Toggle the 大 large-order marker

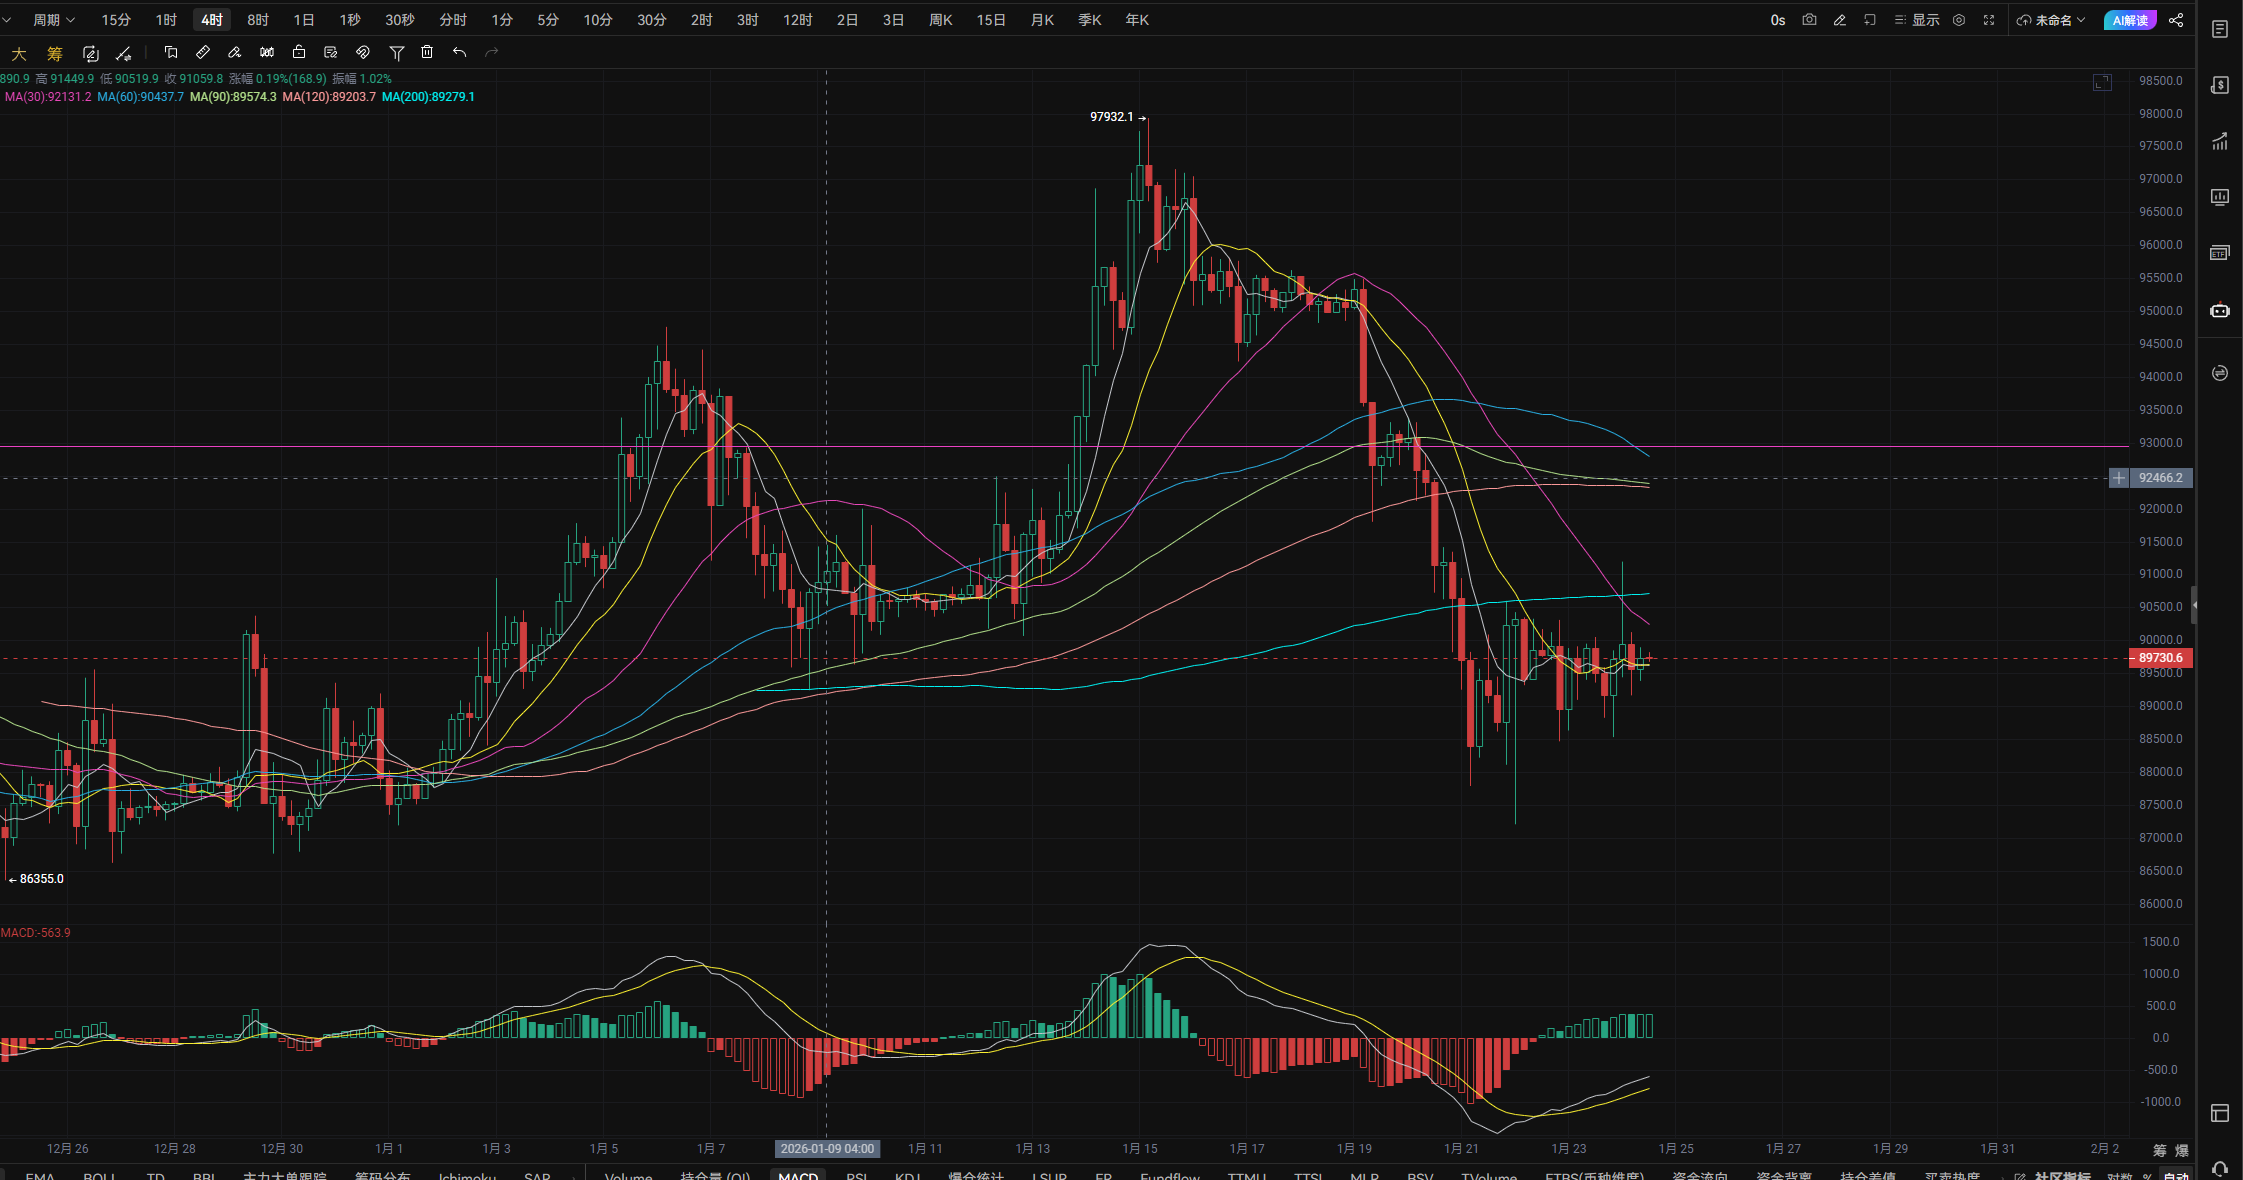pyautogui.click(x=19, y=54)
